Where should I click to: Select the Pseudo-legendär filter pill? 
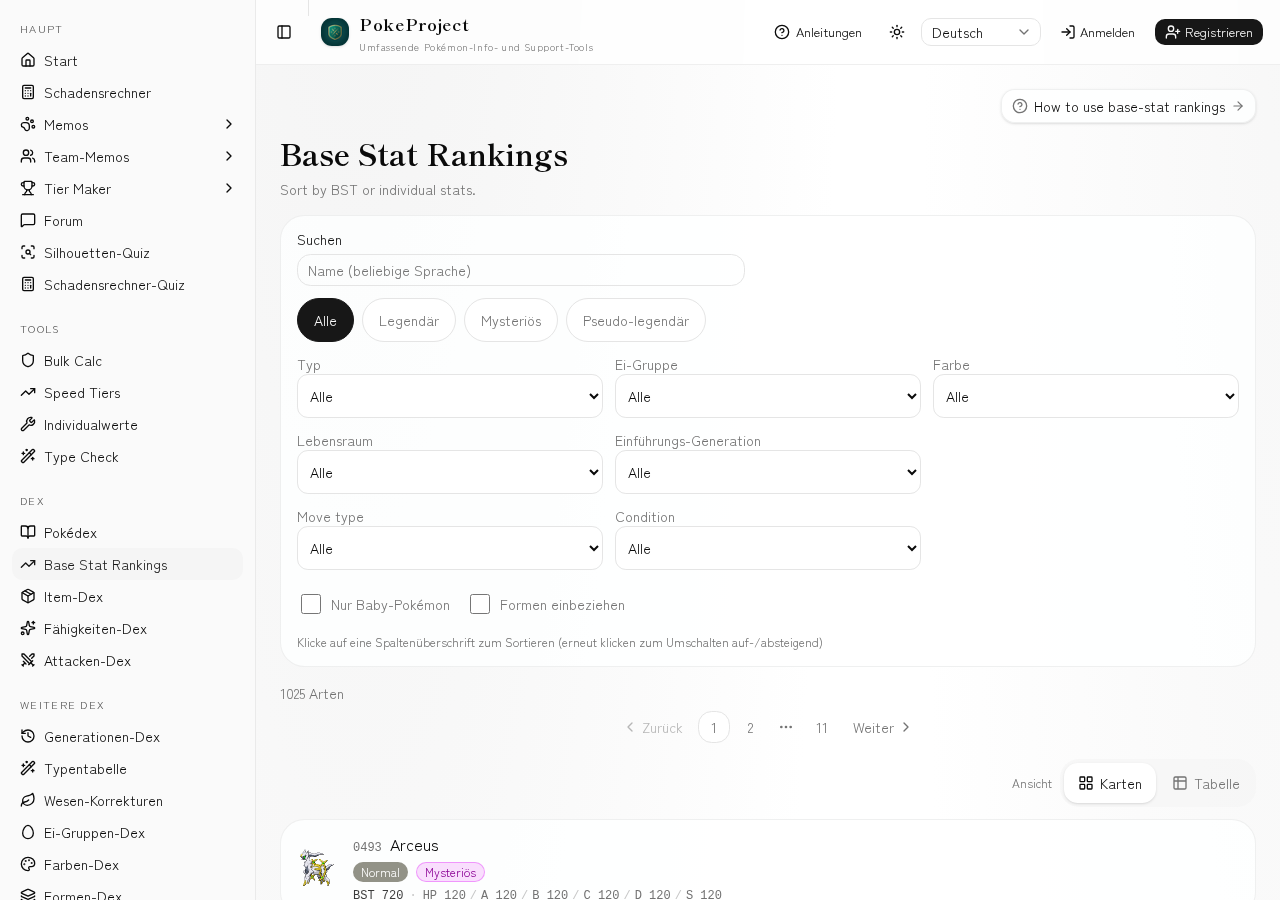pos(636,320)
